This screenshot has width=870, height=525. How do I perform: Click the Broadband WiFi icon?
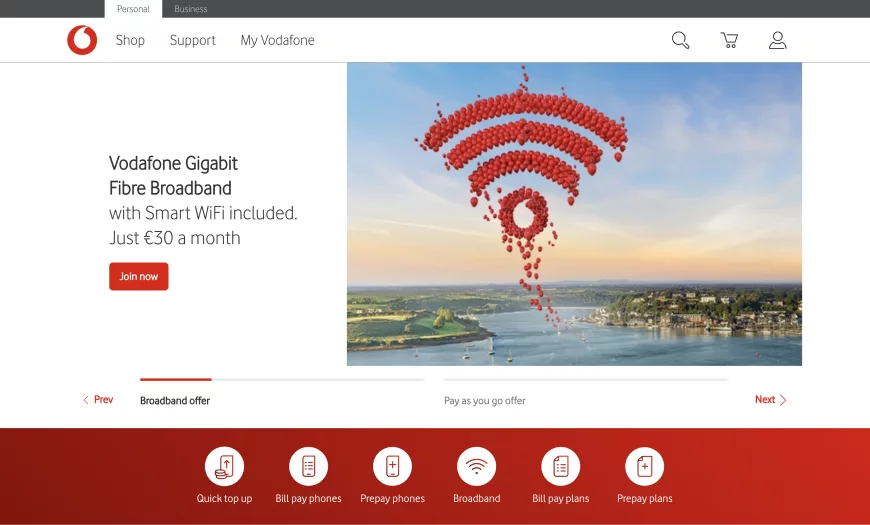pos(476,466)
